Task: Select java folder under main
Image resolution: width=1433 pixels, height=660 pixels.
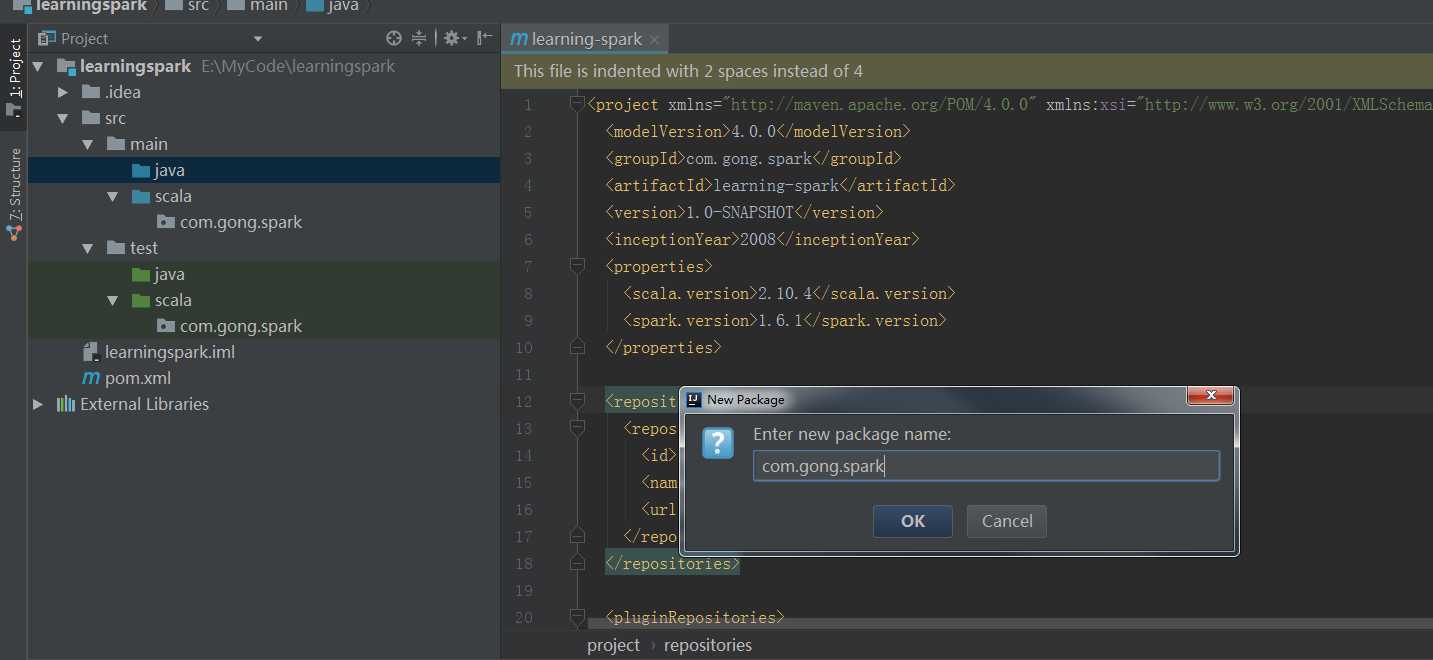Action: point(169,170)
